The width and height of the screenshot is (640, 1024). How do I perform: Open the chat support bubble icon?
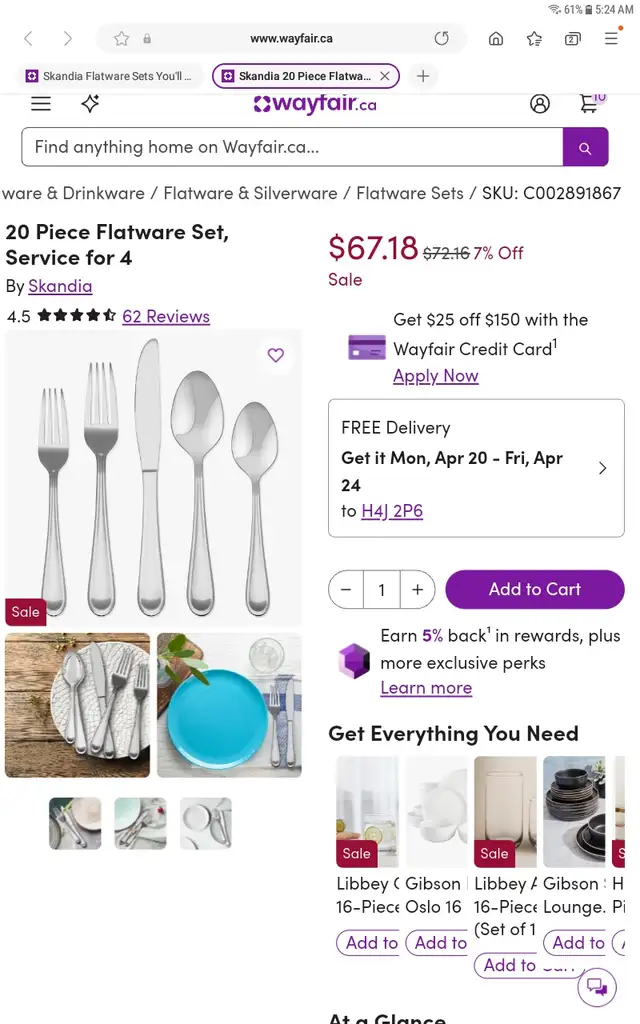click(x=596, y=986)
